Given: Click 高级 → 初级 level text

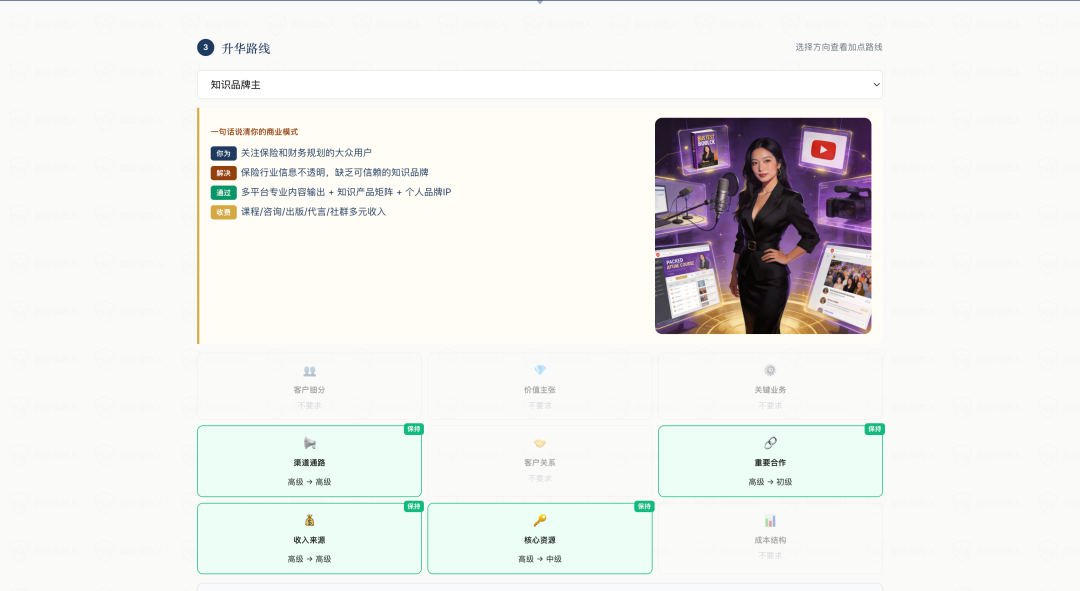Looking at the screenshot, I should (770, 482).
